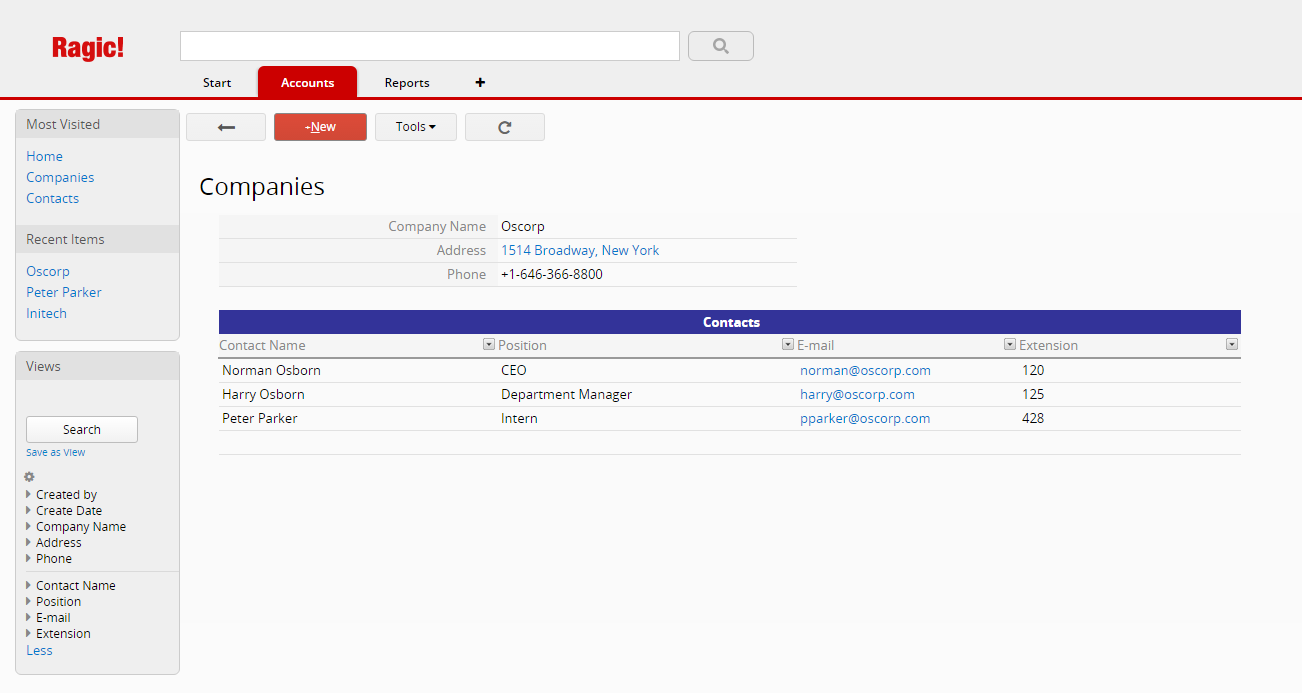Open the 1514 Broadway, New York address link

(580, 251)
